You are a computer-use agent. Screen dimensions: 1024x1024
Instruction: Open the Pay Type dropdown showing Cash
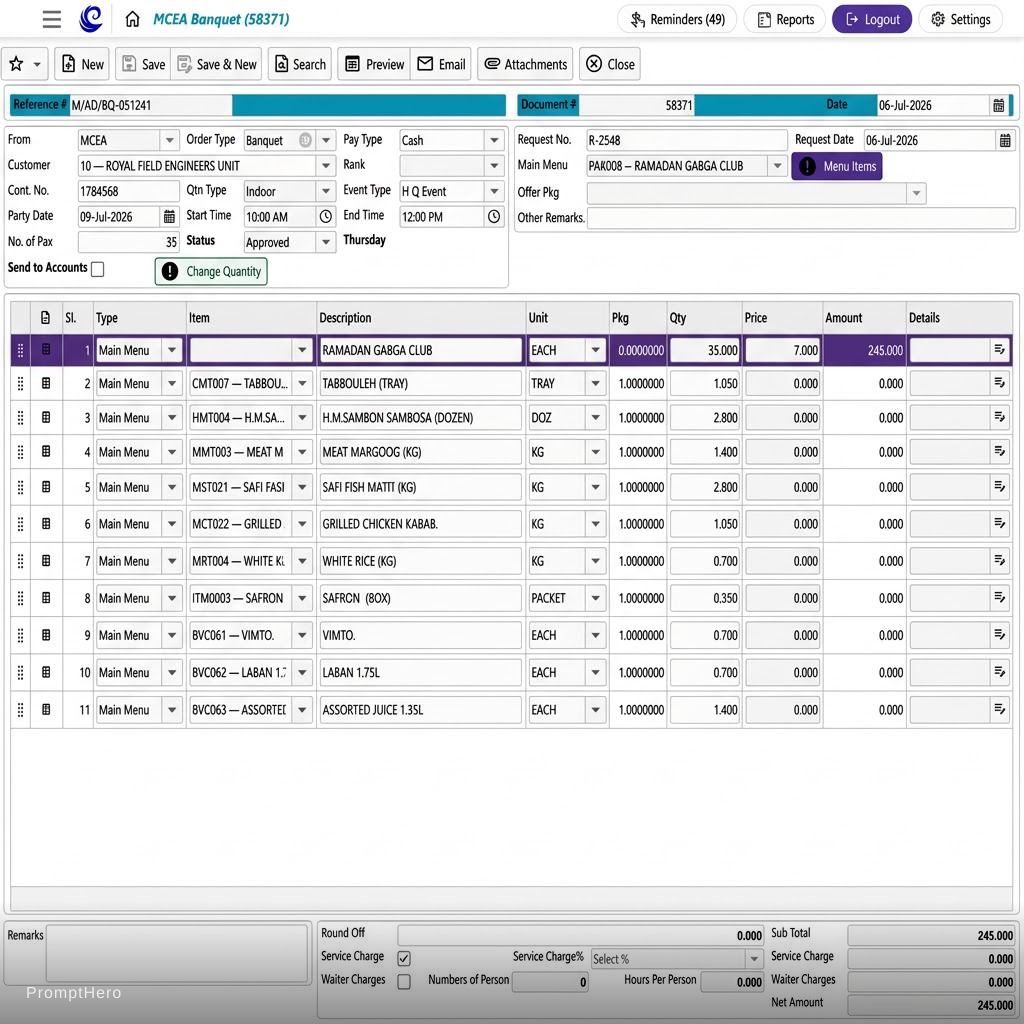(494, 140)
